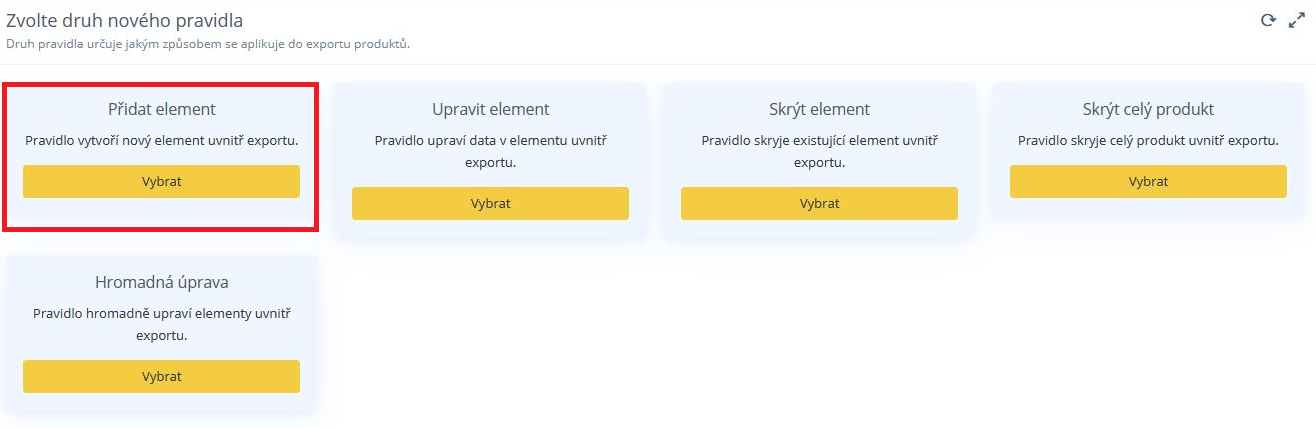Select the Skrýt element card title
Viewport: 1316px width, 428px height.
coord(819,109)
